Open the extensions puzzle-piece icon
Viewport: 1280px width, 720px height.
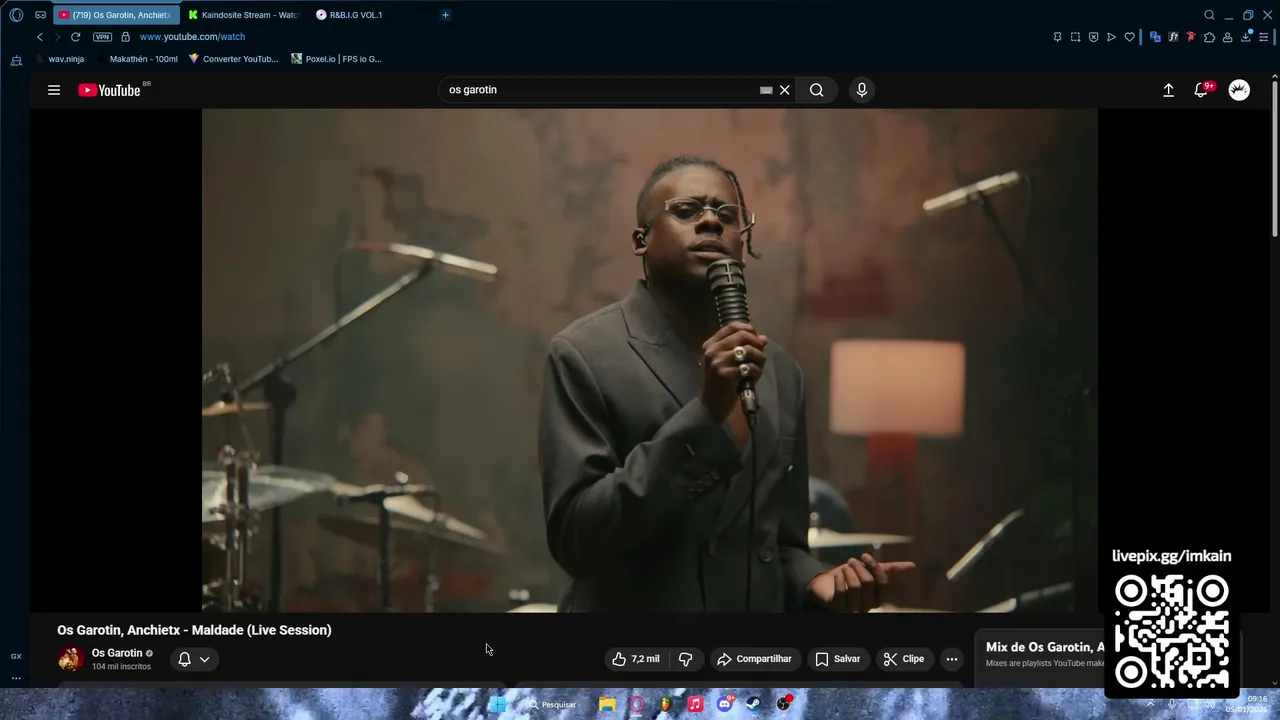1209,37
